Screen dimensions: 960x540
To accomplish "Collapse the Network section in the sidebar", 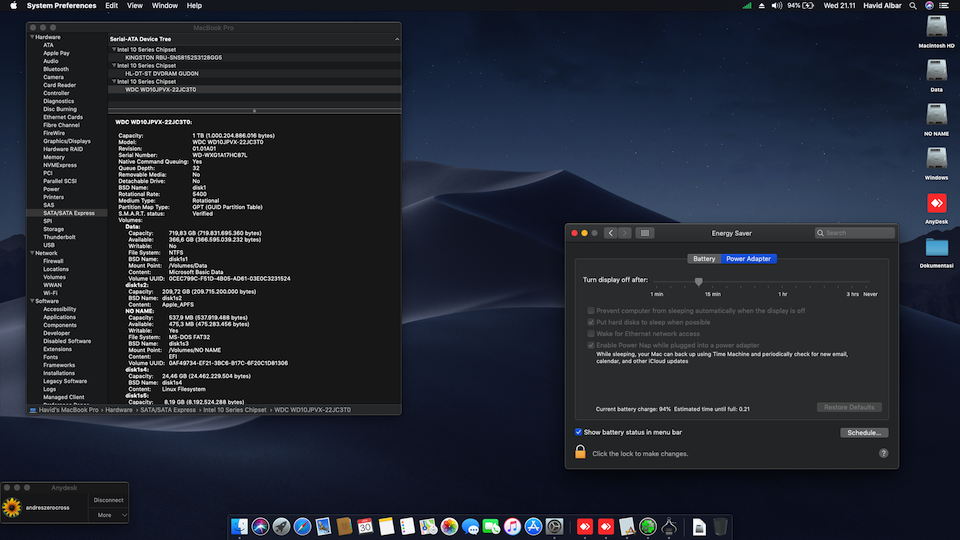I will click(x=31, y=253).
